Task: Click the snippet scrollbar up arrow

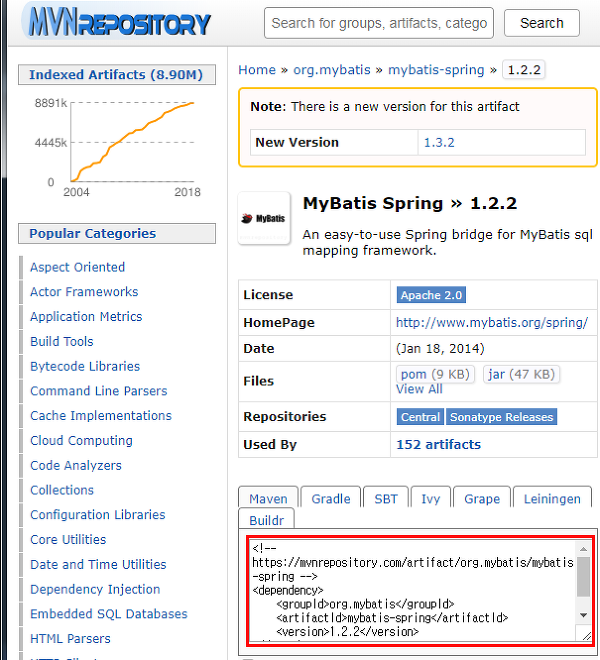Action: [583, 548]
